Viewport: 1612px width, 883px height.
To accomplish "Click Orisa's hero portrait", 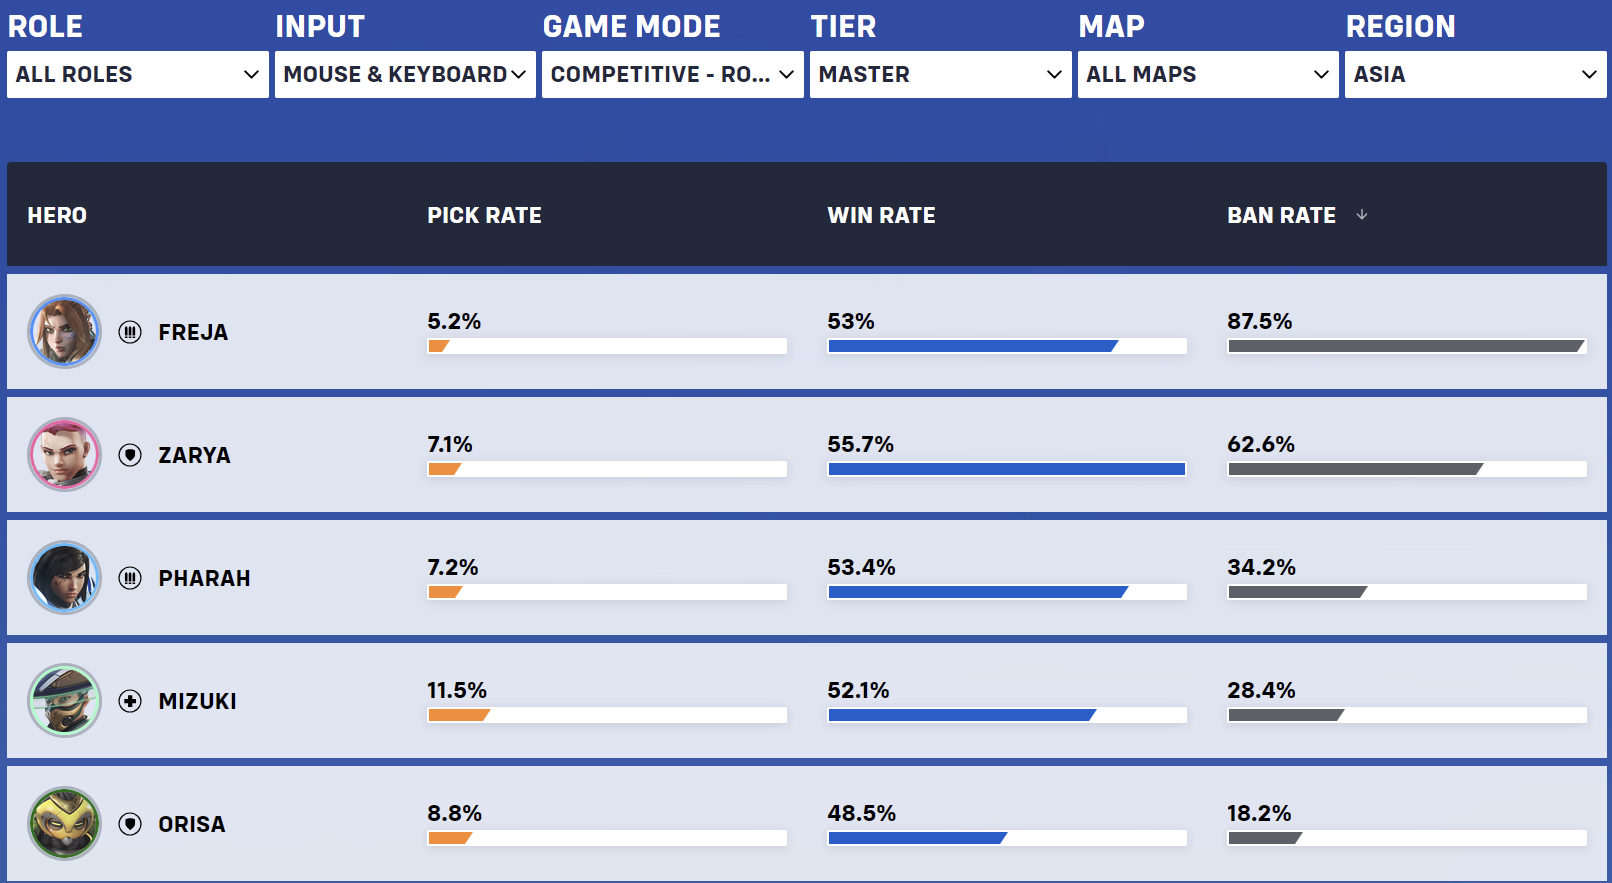I will point(65,824).
